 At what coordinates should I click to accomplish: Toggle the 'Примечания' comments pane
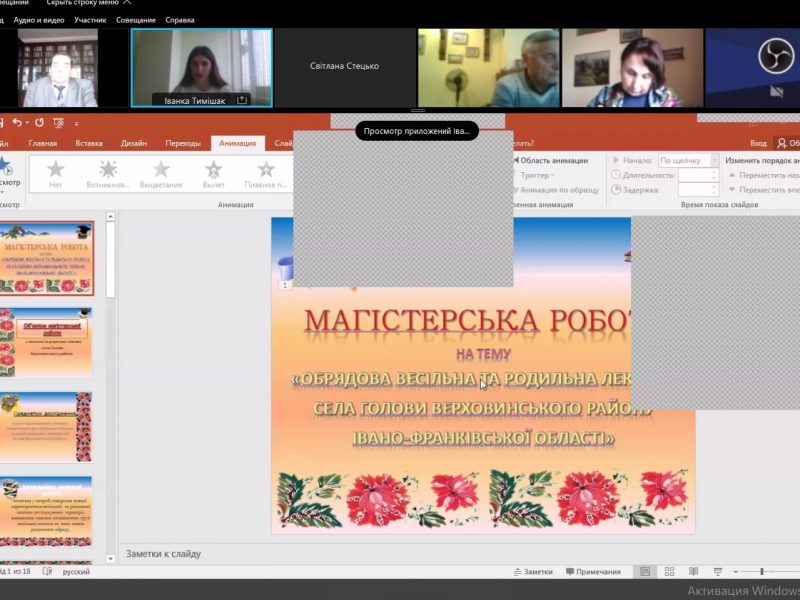592,572
